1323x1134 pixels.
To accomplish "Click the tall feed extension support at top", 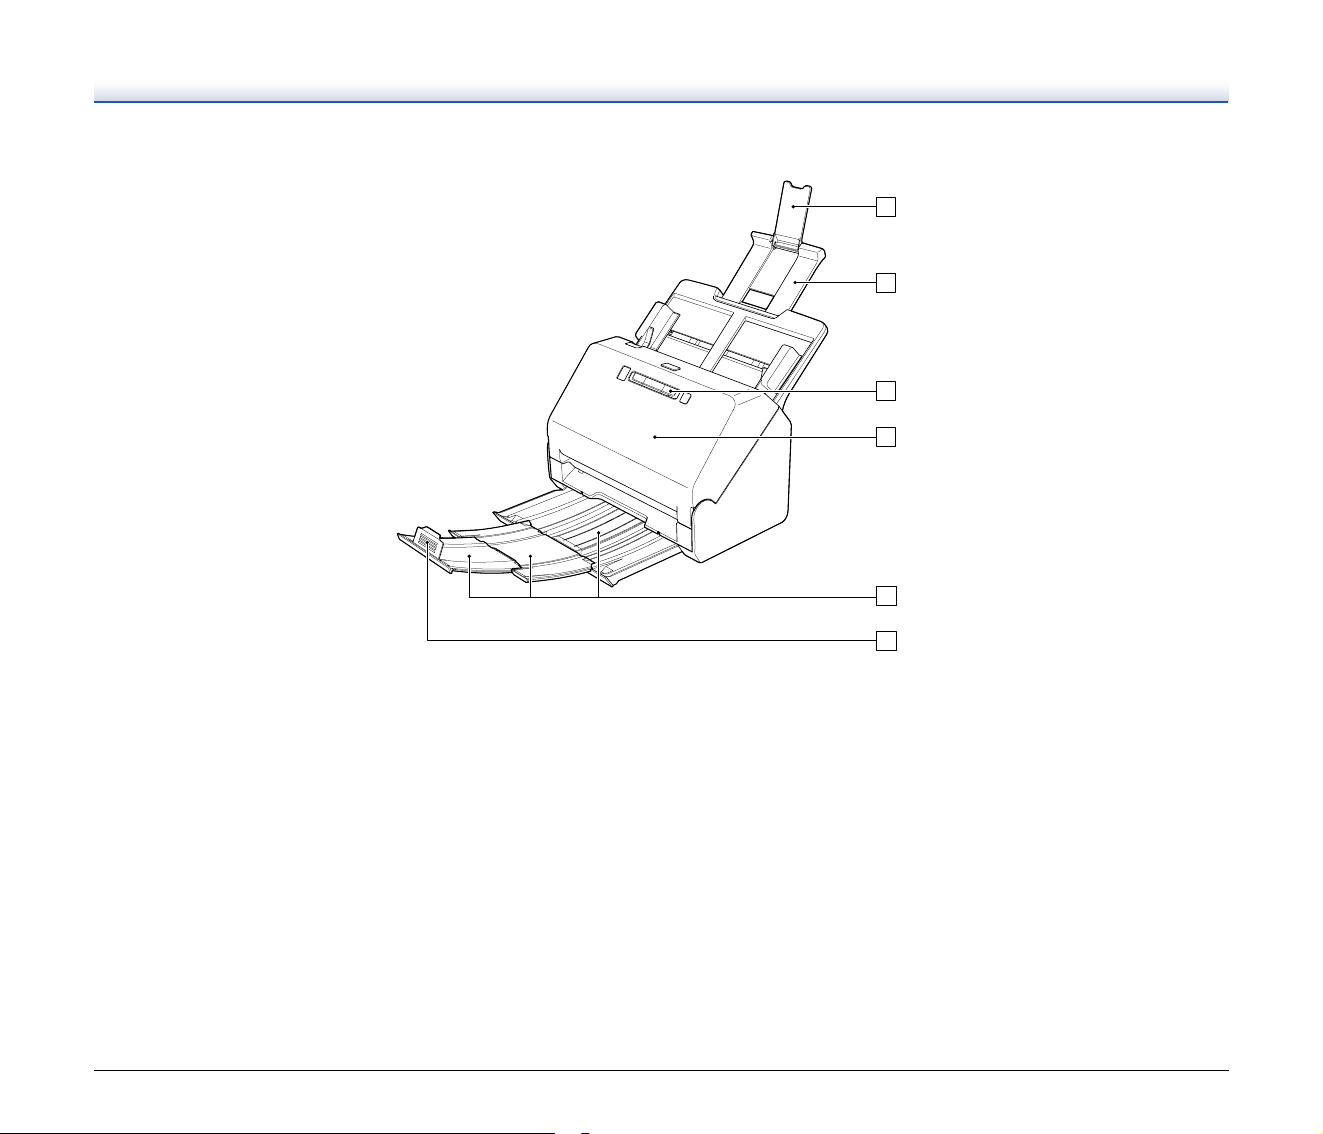I will tap(792, 214).
